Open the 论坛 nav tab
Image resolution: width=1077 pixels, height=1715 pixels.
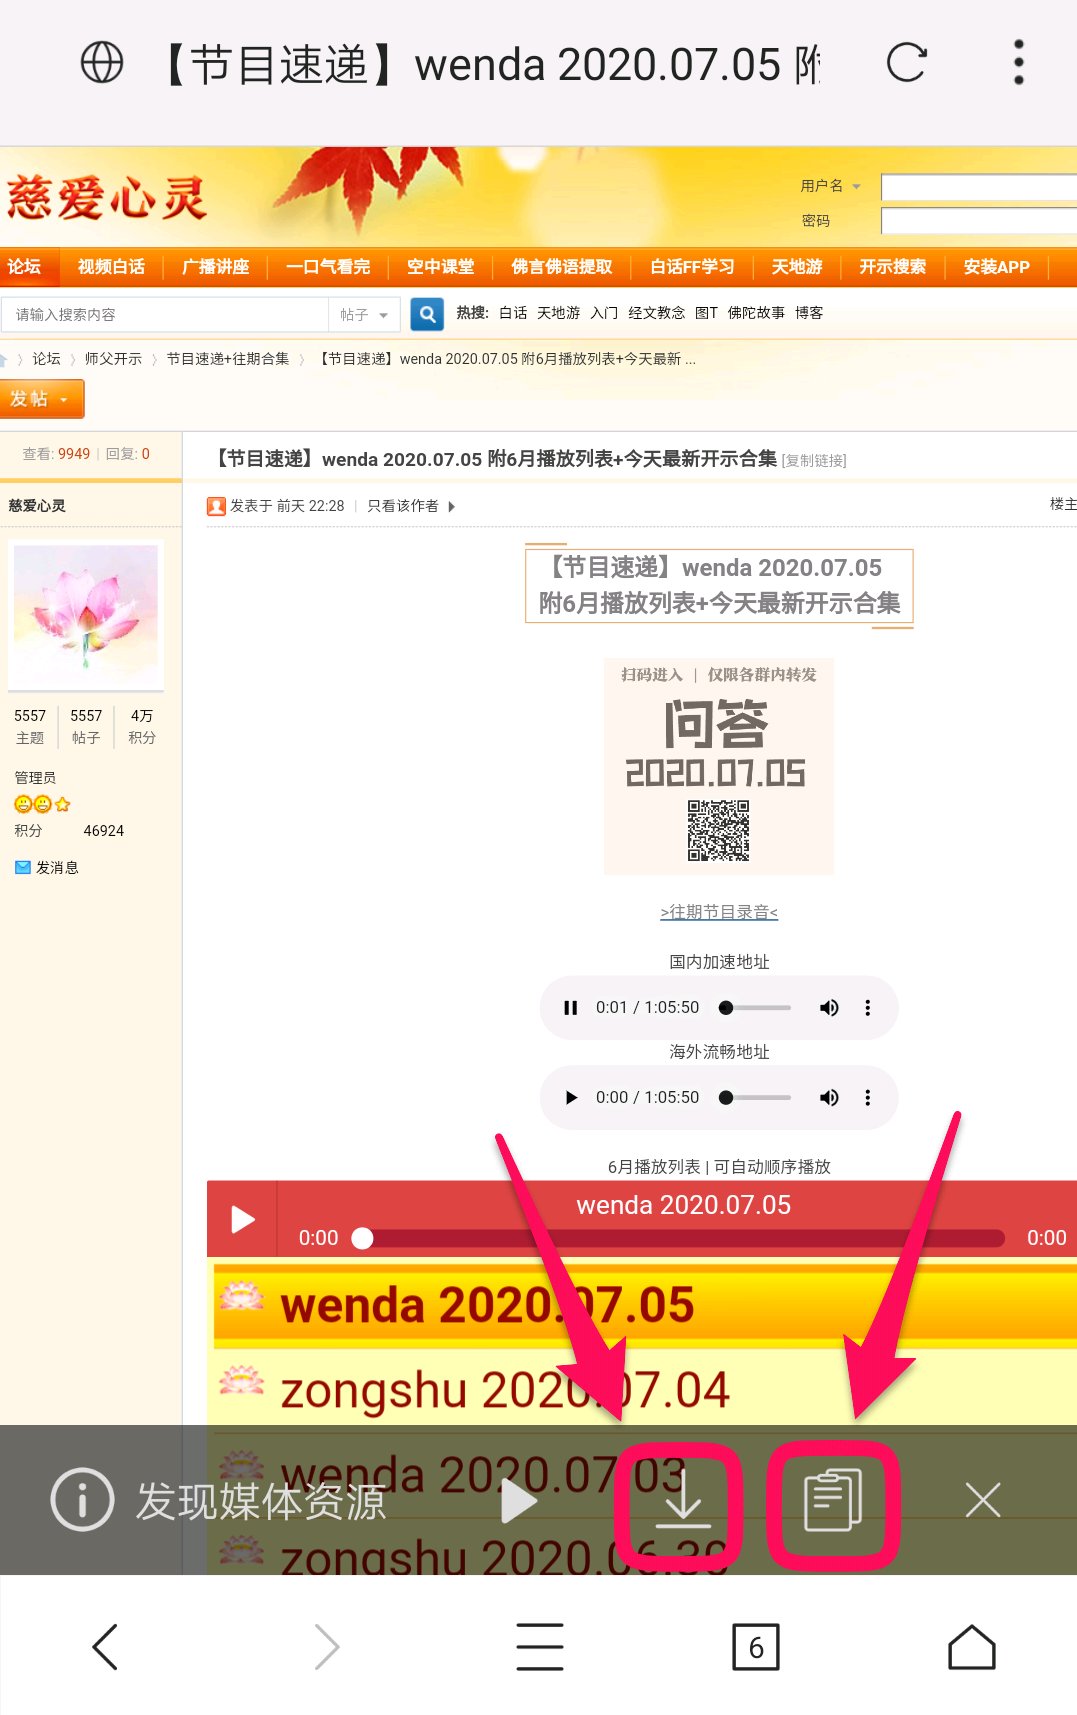point(25,267)
